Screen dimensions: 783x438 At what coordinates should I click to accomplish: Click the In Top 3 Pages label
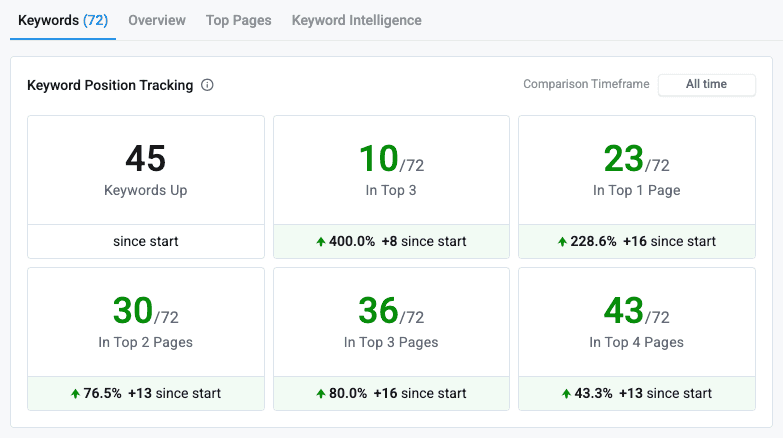pyautogui.click(x=391, y=342)
